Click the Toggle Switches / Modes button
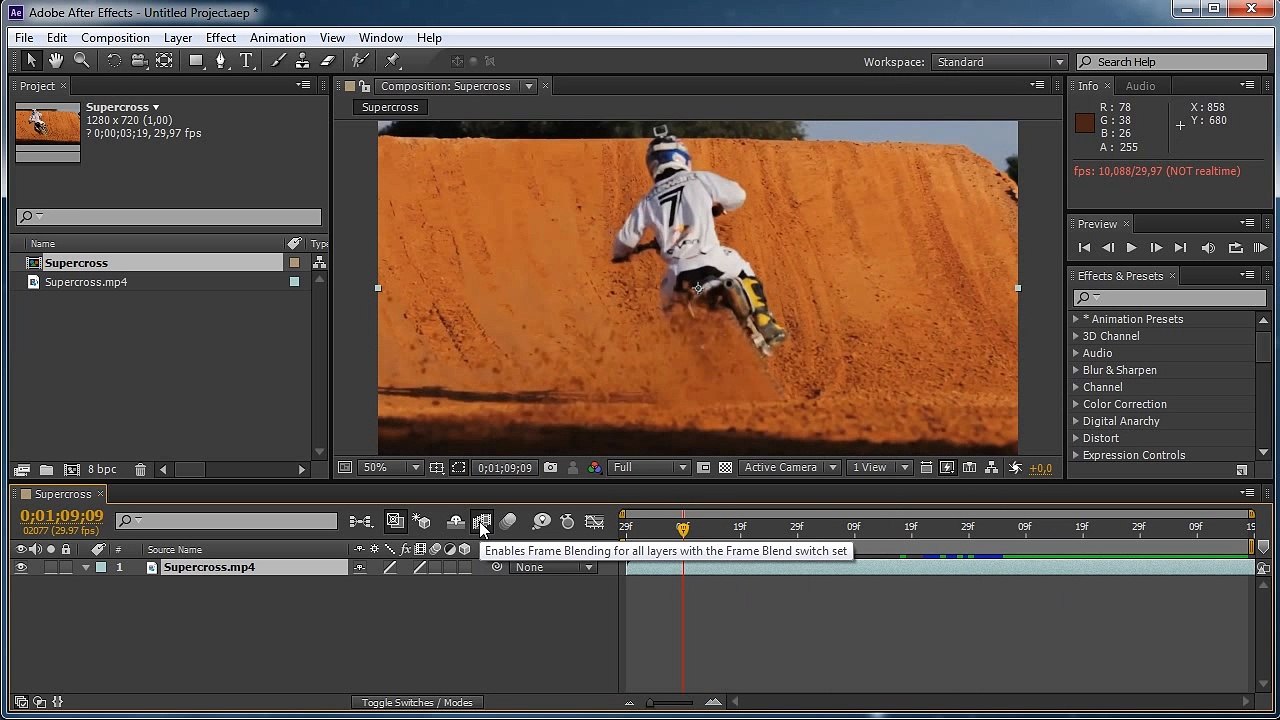Screen dimensions: 1280x720 [x=417, y=702]
